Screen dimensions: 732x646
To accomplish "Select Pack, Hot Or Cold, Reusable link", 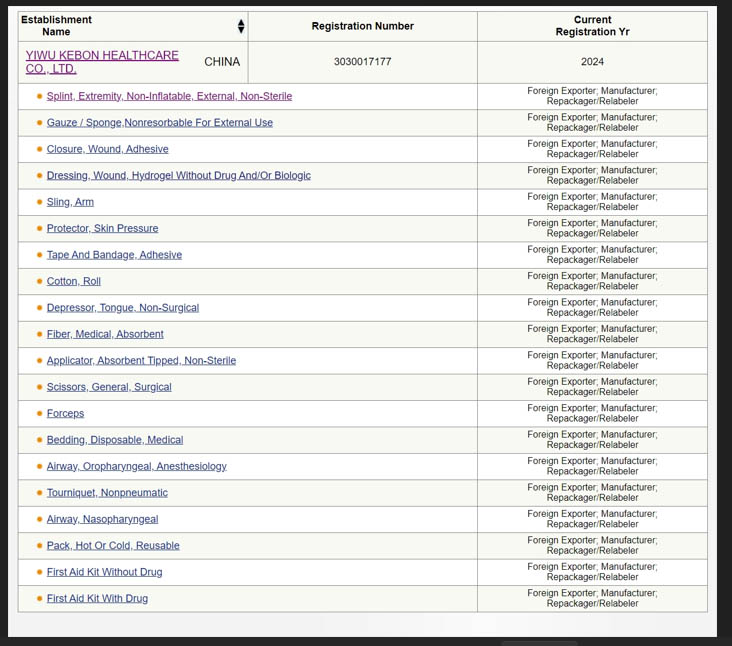I will point(113,546).
